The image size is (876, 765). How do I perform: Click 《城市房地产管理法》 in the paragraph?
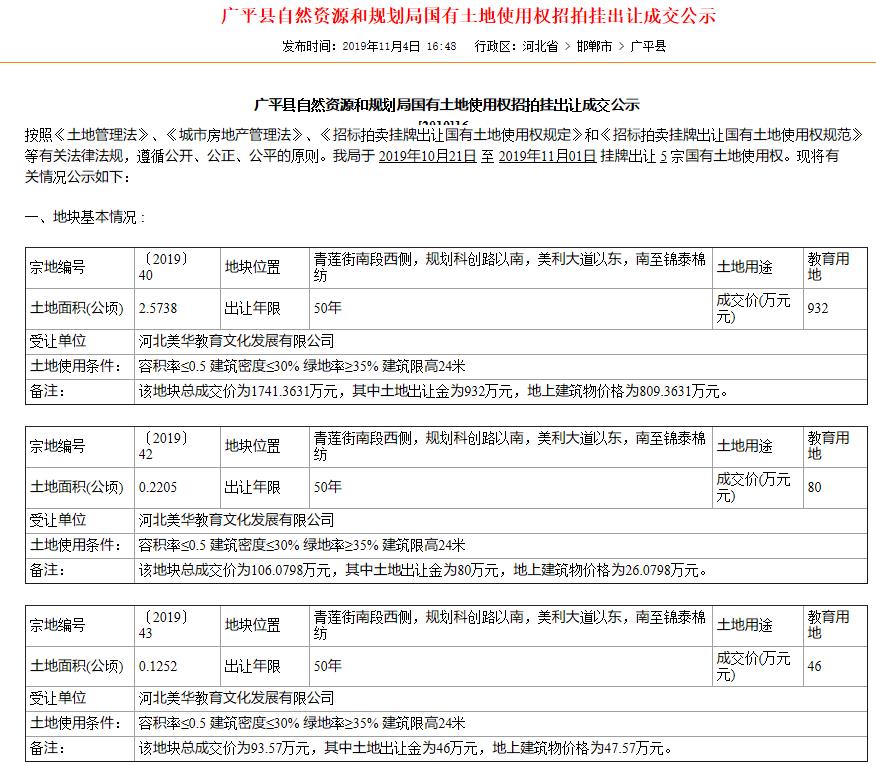235,135
